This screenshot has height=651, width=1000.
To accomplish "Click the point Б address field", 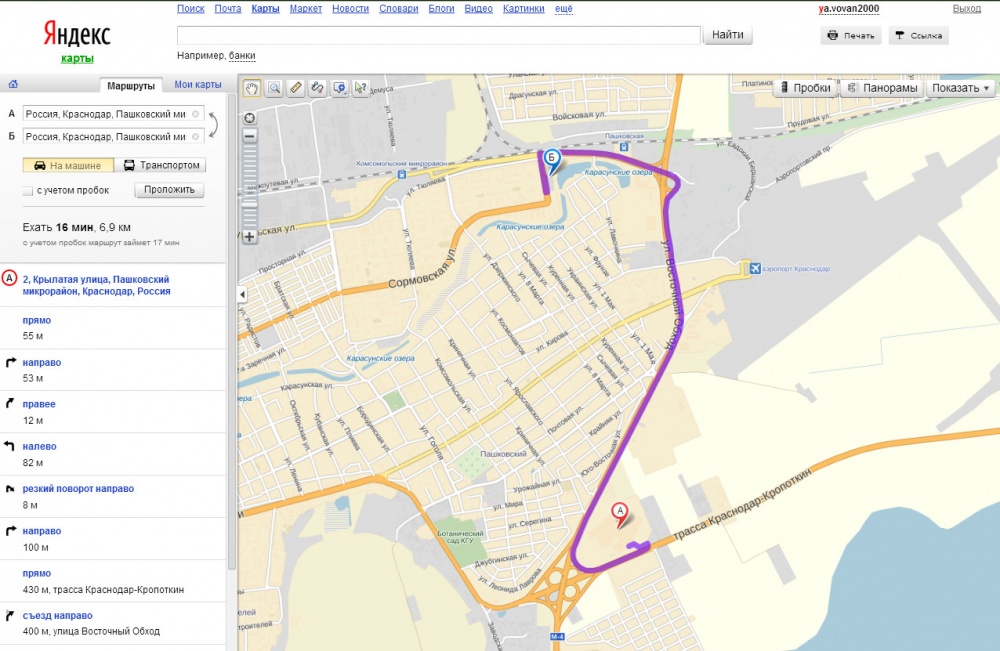I will (x=114, y=136).
